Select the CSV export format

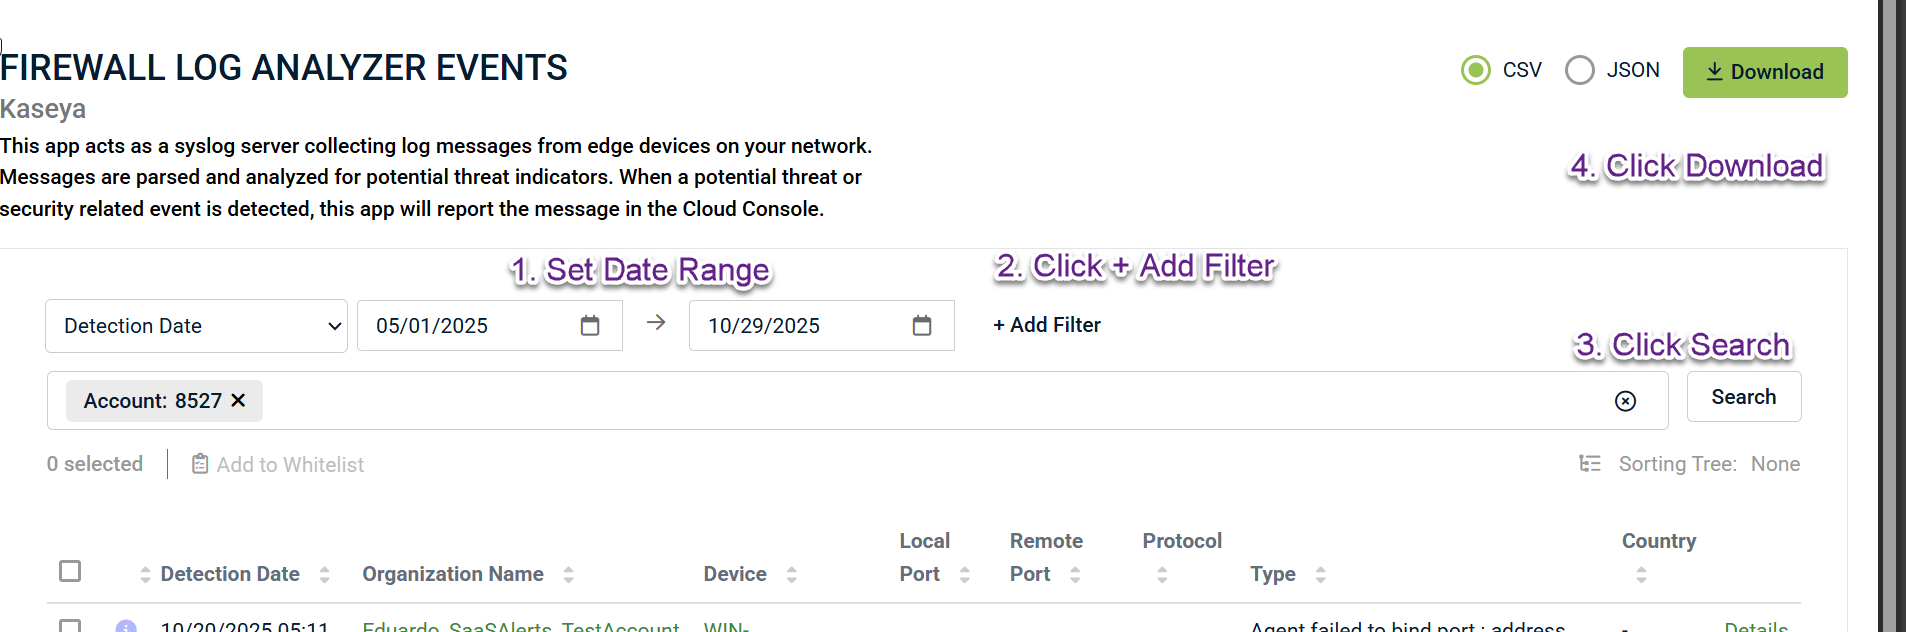tap(1476, 70)
